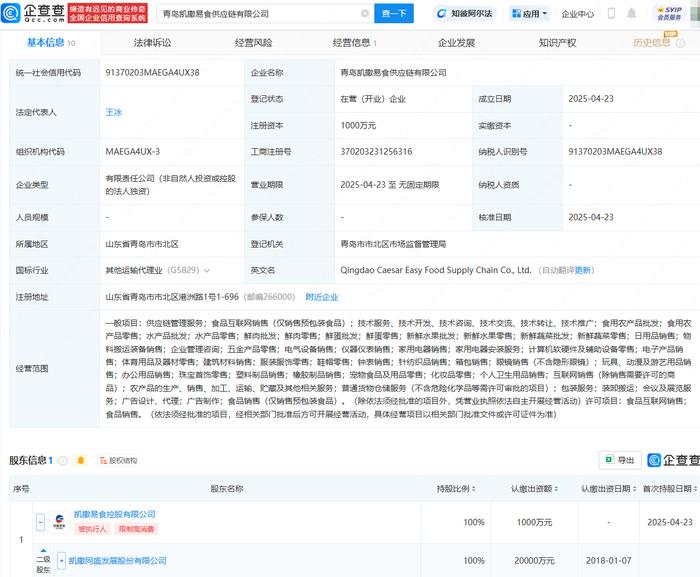
Task: Click the user avatar at the header's right edge
Action: tap(696, 13)
